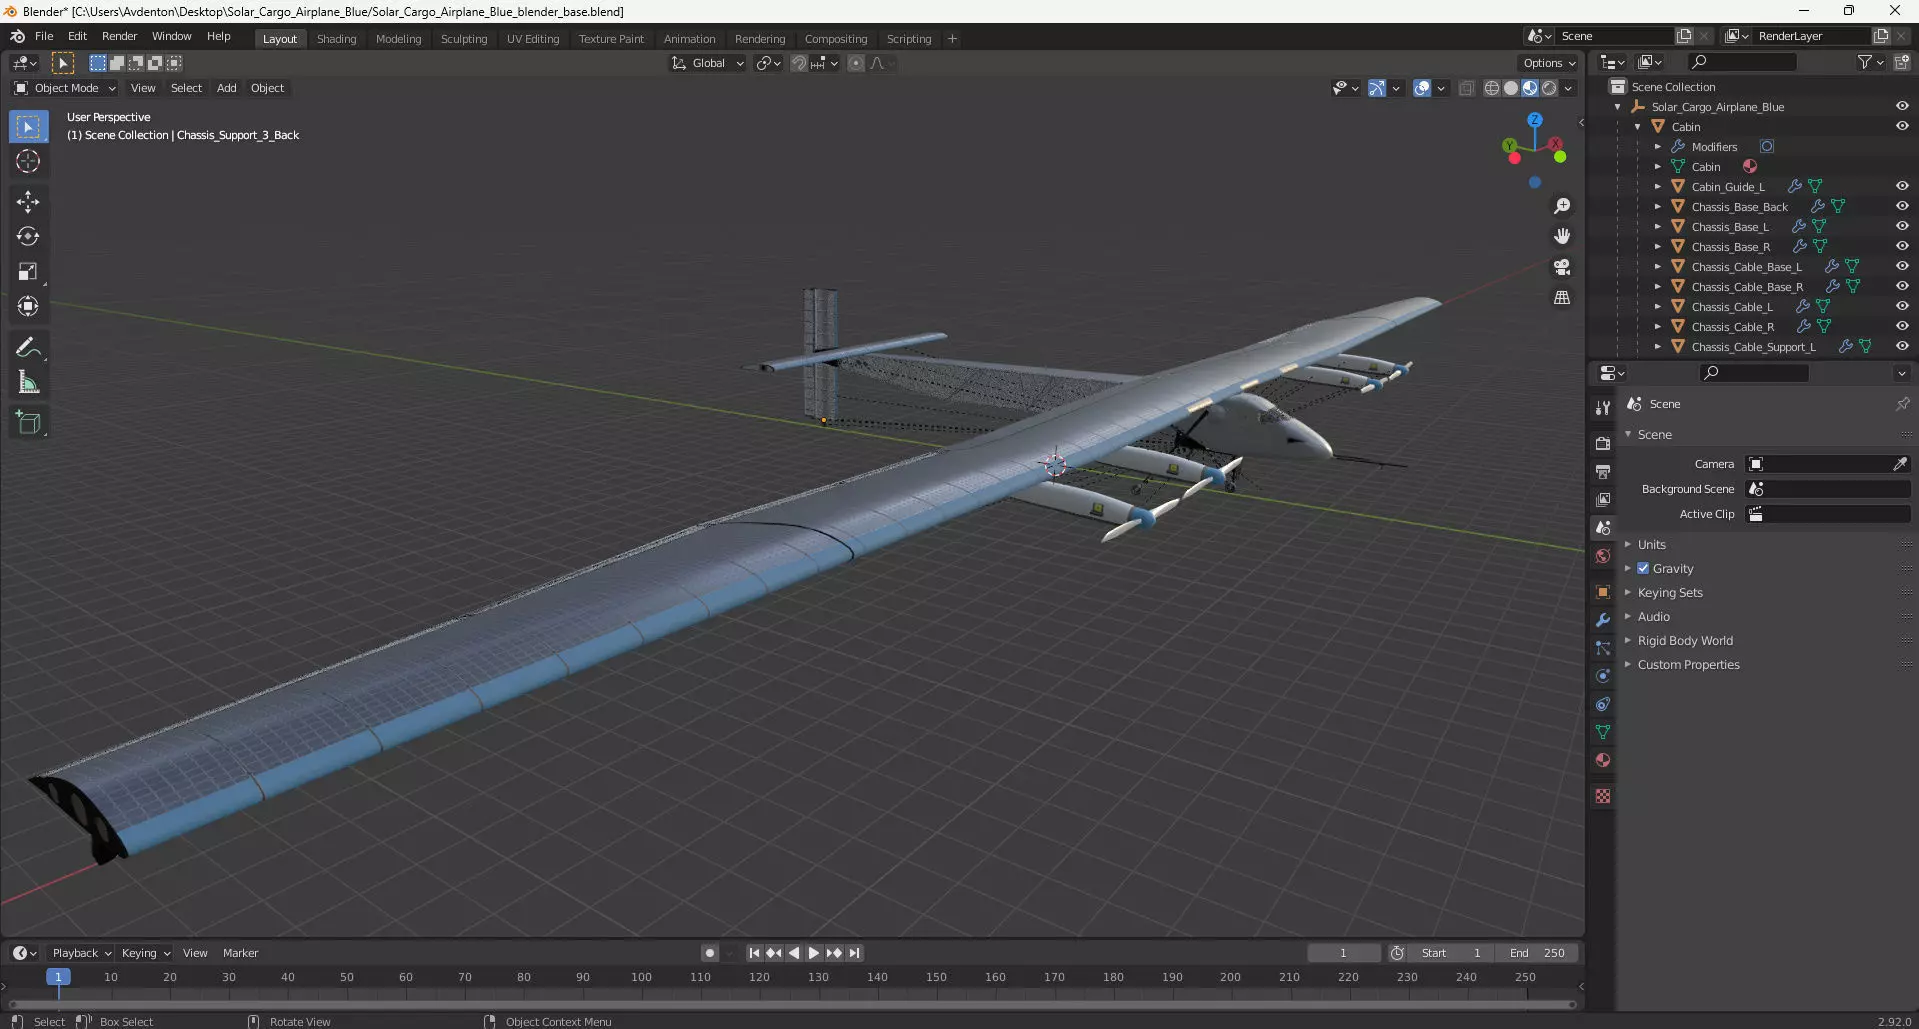Hide Solar_Cargo_Airplane_Blue collection
Viewport: 1919px width, 1029px height.
pyautogui.click(x=1902, y=106)
